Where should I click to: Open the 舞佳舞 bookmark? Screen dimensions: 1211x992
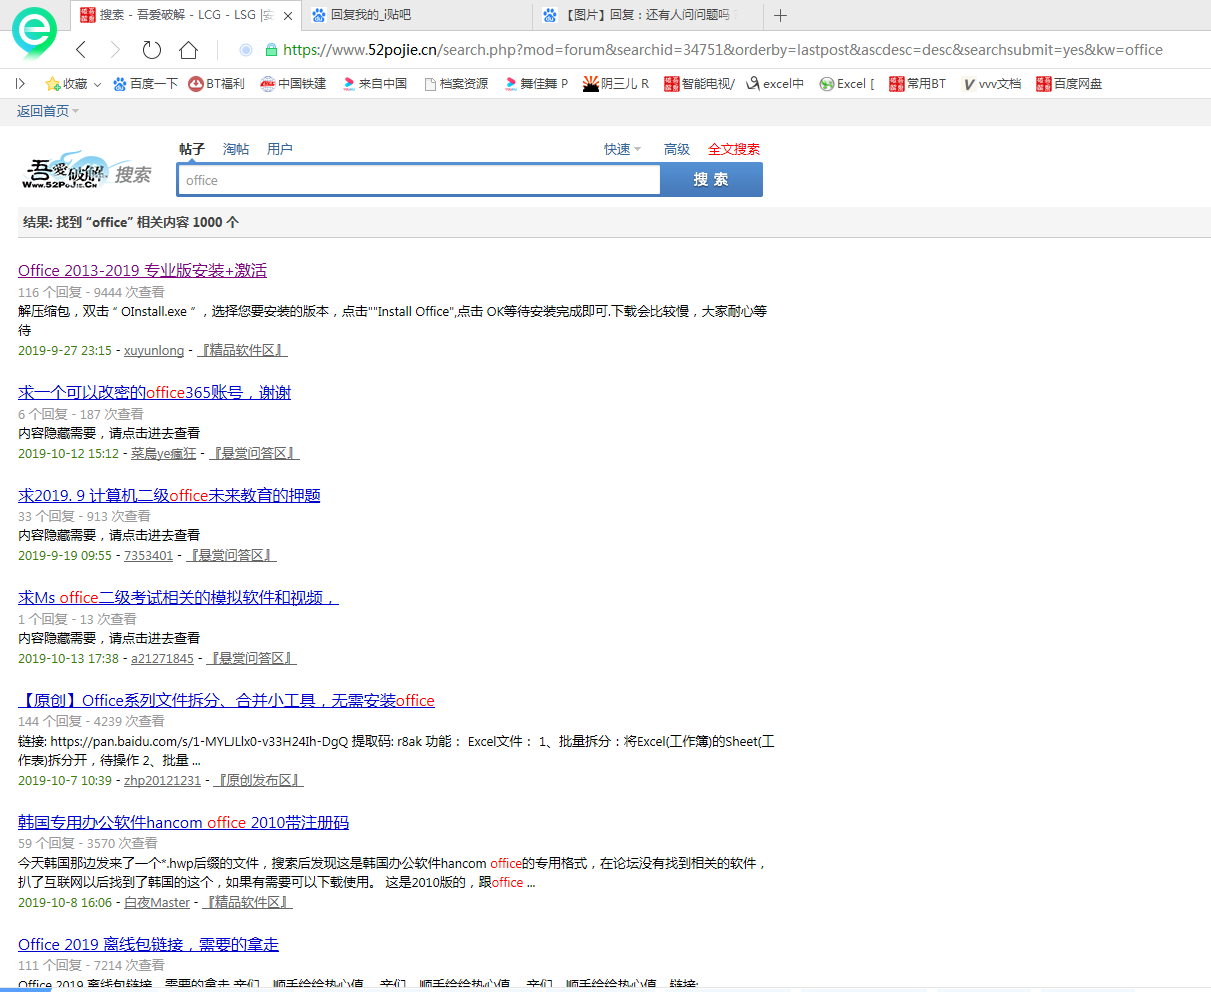click(x=536, y=84)
